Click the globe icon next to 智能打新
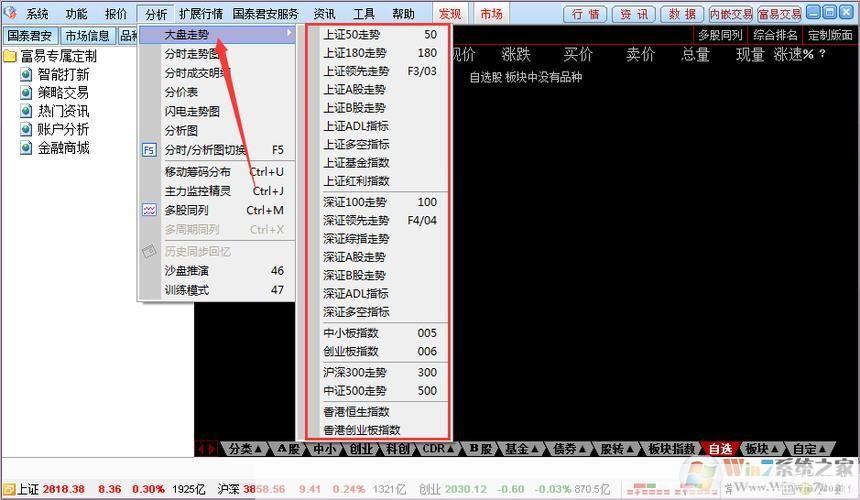Screen dimensions: 860x500 click(x=26, y=74)
